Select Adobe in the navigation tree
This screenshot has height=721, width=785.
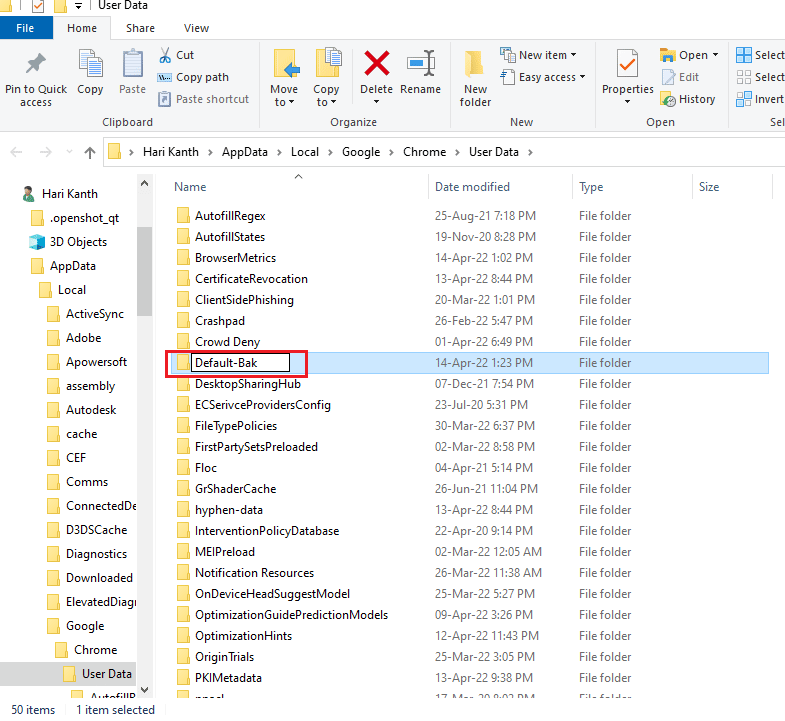coord(84,338)
